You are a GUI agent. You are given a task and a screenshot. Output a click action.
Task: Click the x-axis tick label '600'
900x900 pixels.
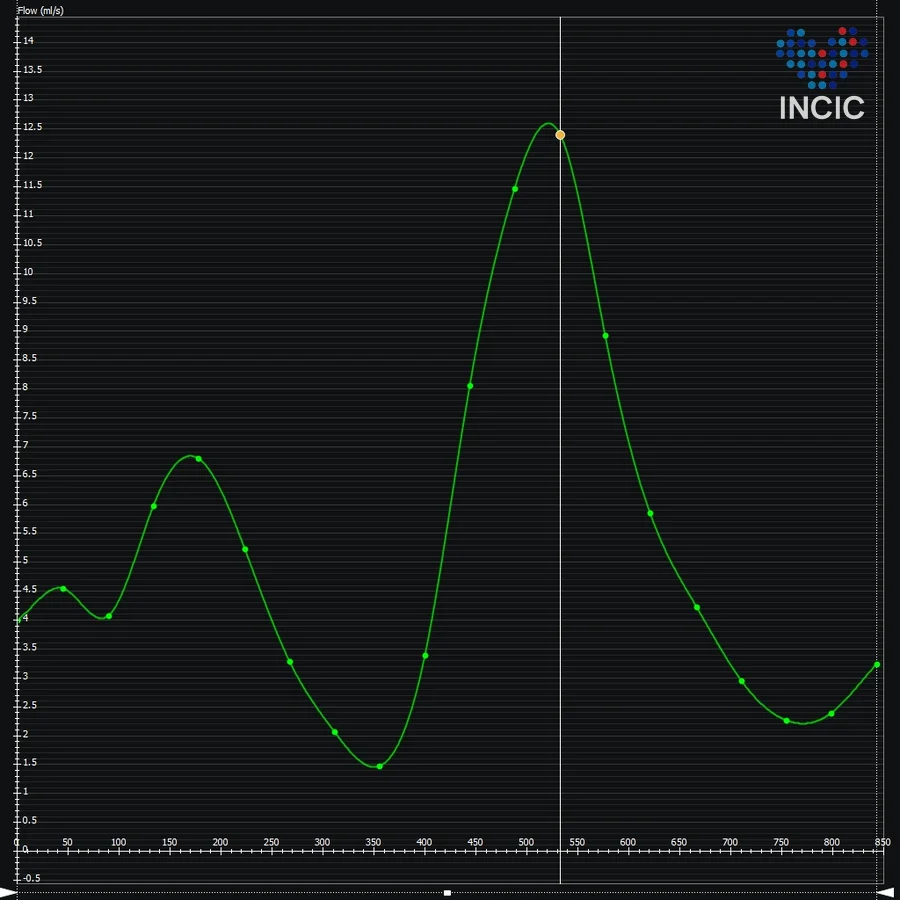pyautogui.click(x=628, y=842)
